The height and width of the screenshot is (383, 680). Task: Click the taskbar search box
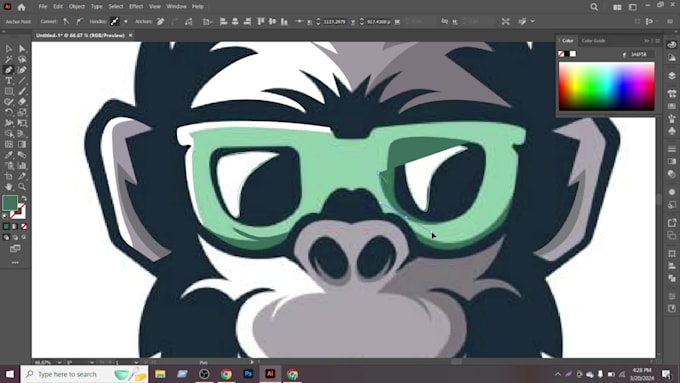click(84, 374)
